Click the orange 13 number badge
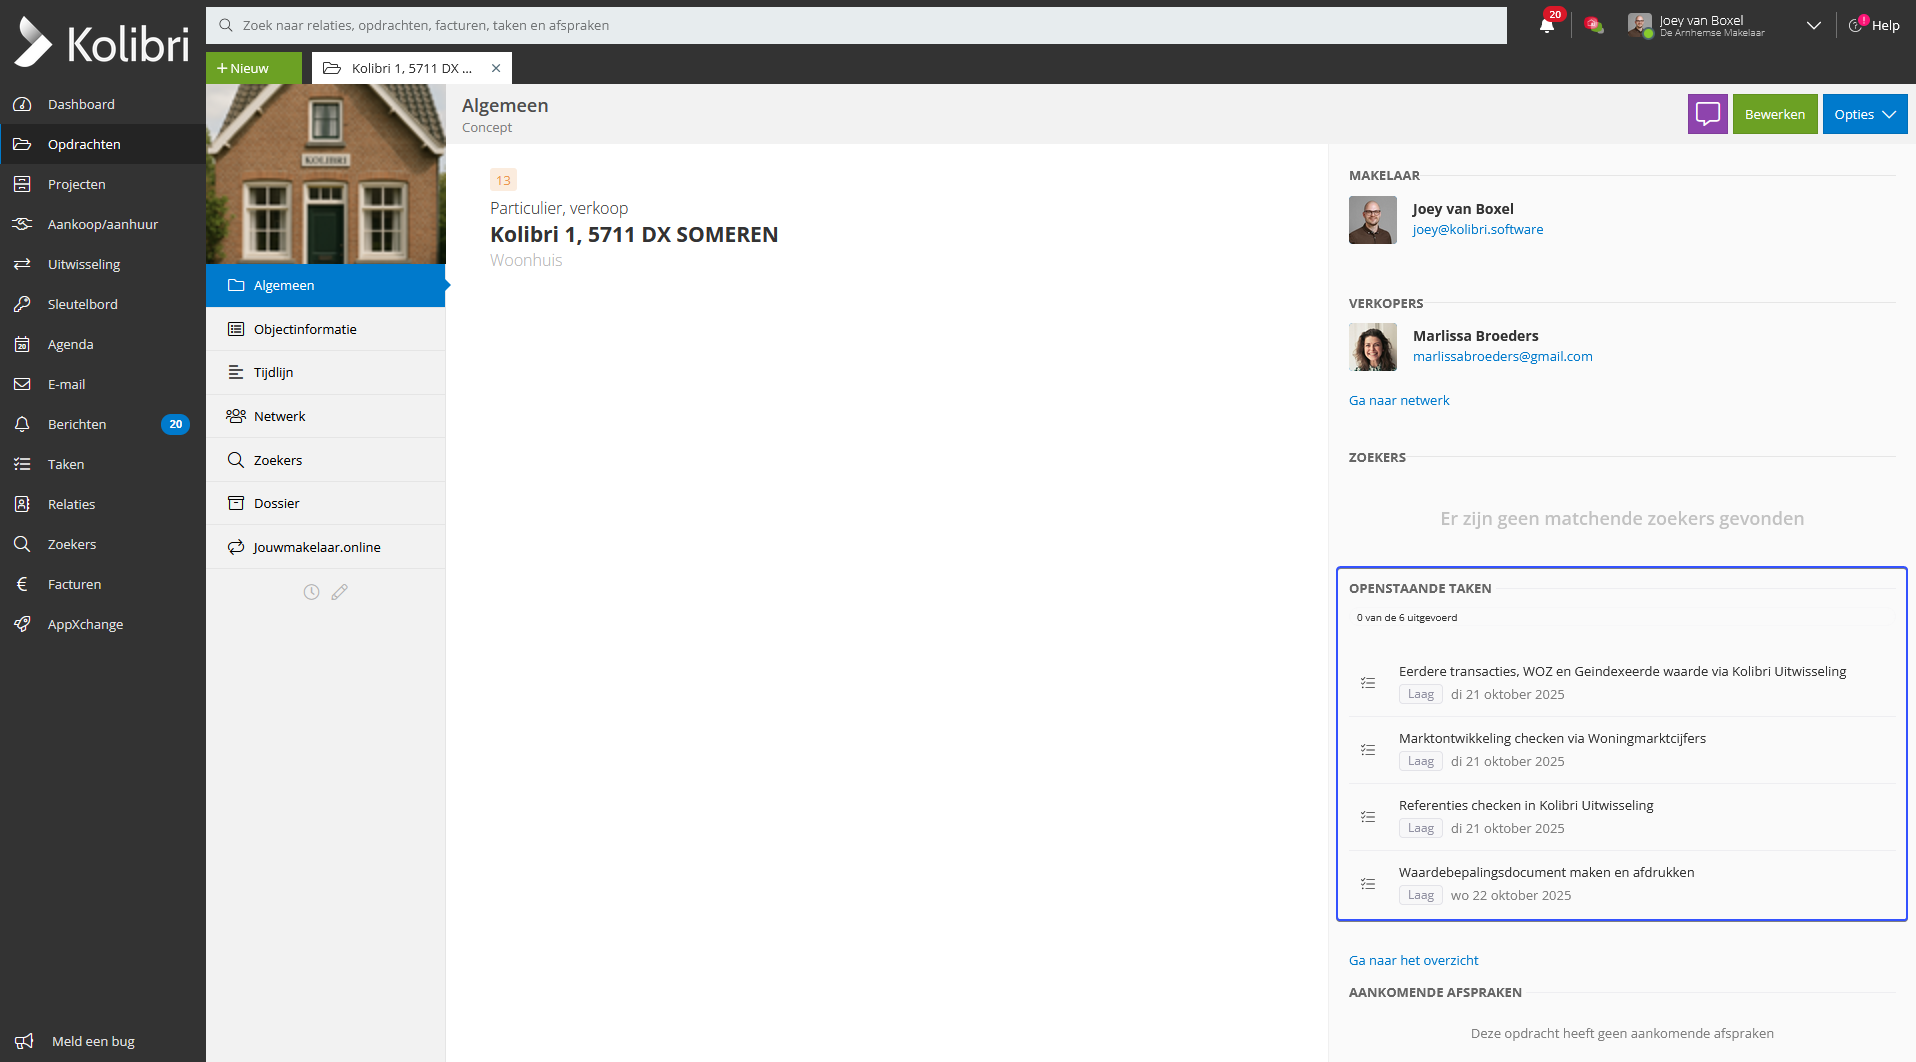The width and height of the screenshot is (1916, 1062). [x=503, y=180]
